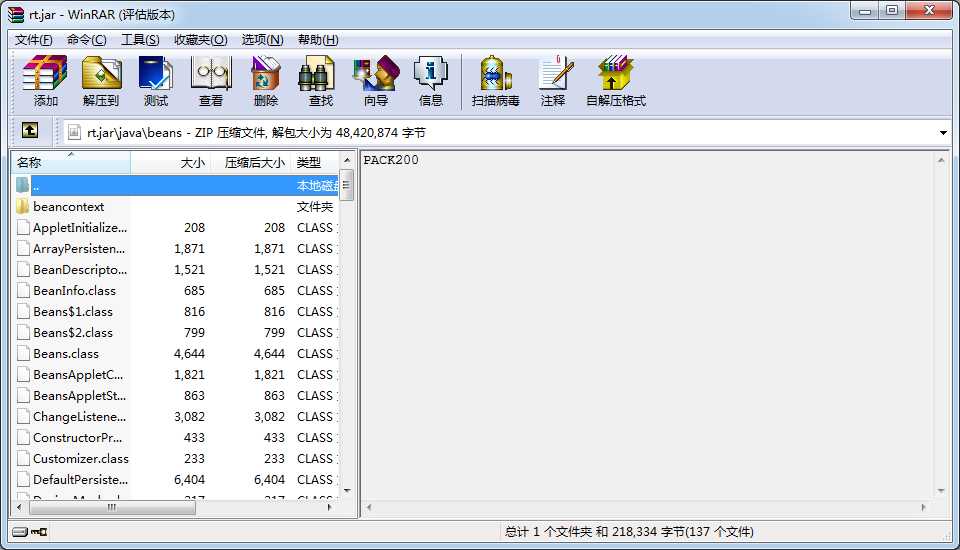Viewport: 960px width, 550px height.
Task: Click the status bar total files summary
Action: tap(629, 532)
